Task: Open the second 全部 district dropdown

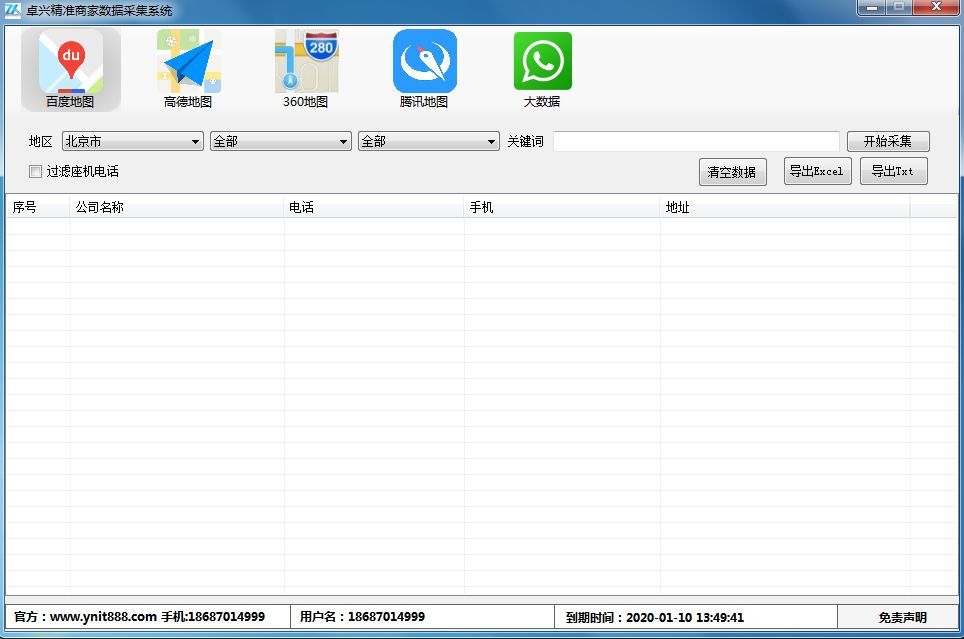Action: pyautogui.click(x=280, y=142)
